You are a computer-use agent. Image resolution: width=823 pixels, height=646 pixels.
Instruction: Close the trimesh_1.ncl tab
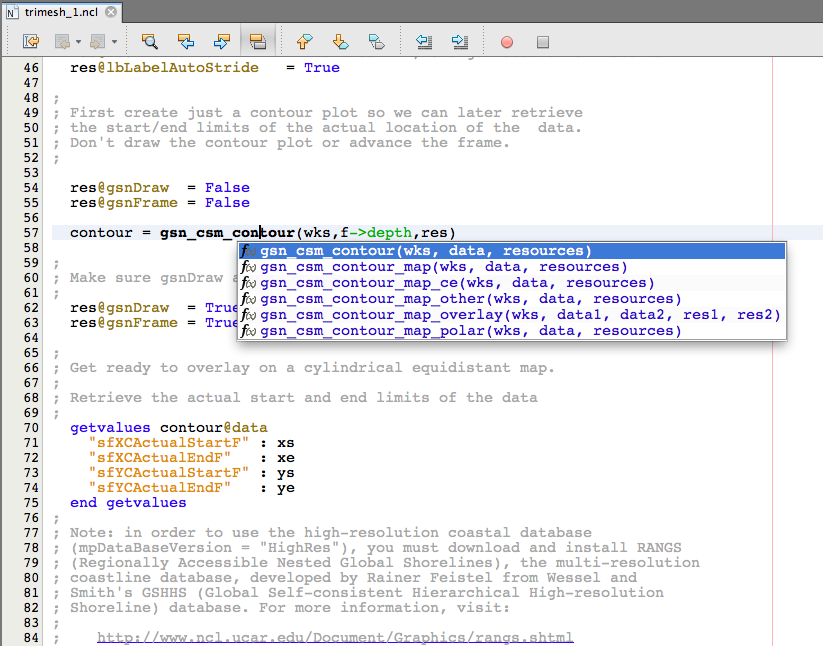(x=110, y=11)
